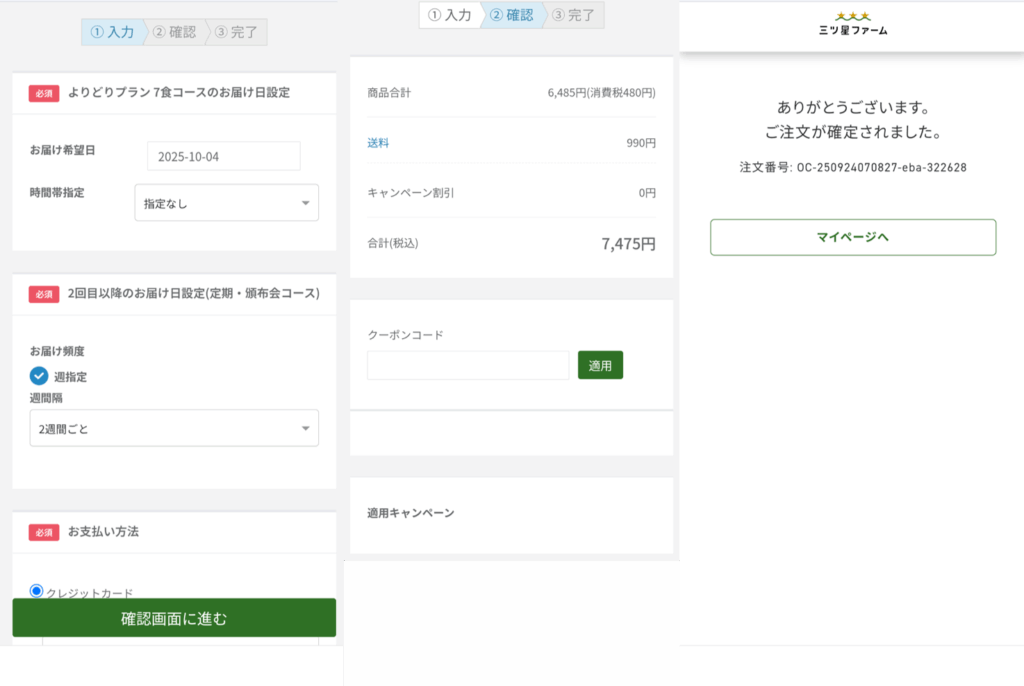Click the highlighted ② 確認 step in middle panel
This screenshot has width=1024, height=686.
pos(512,15)
